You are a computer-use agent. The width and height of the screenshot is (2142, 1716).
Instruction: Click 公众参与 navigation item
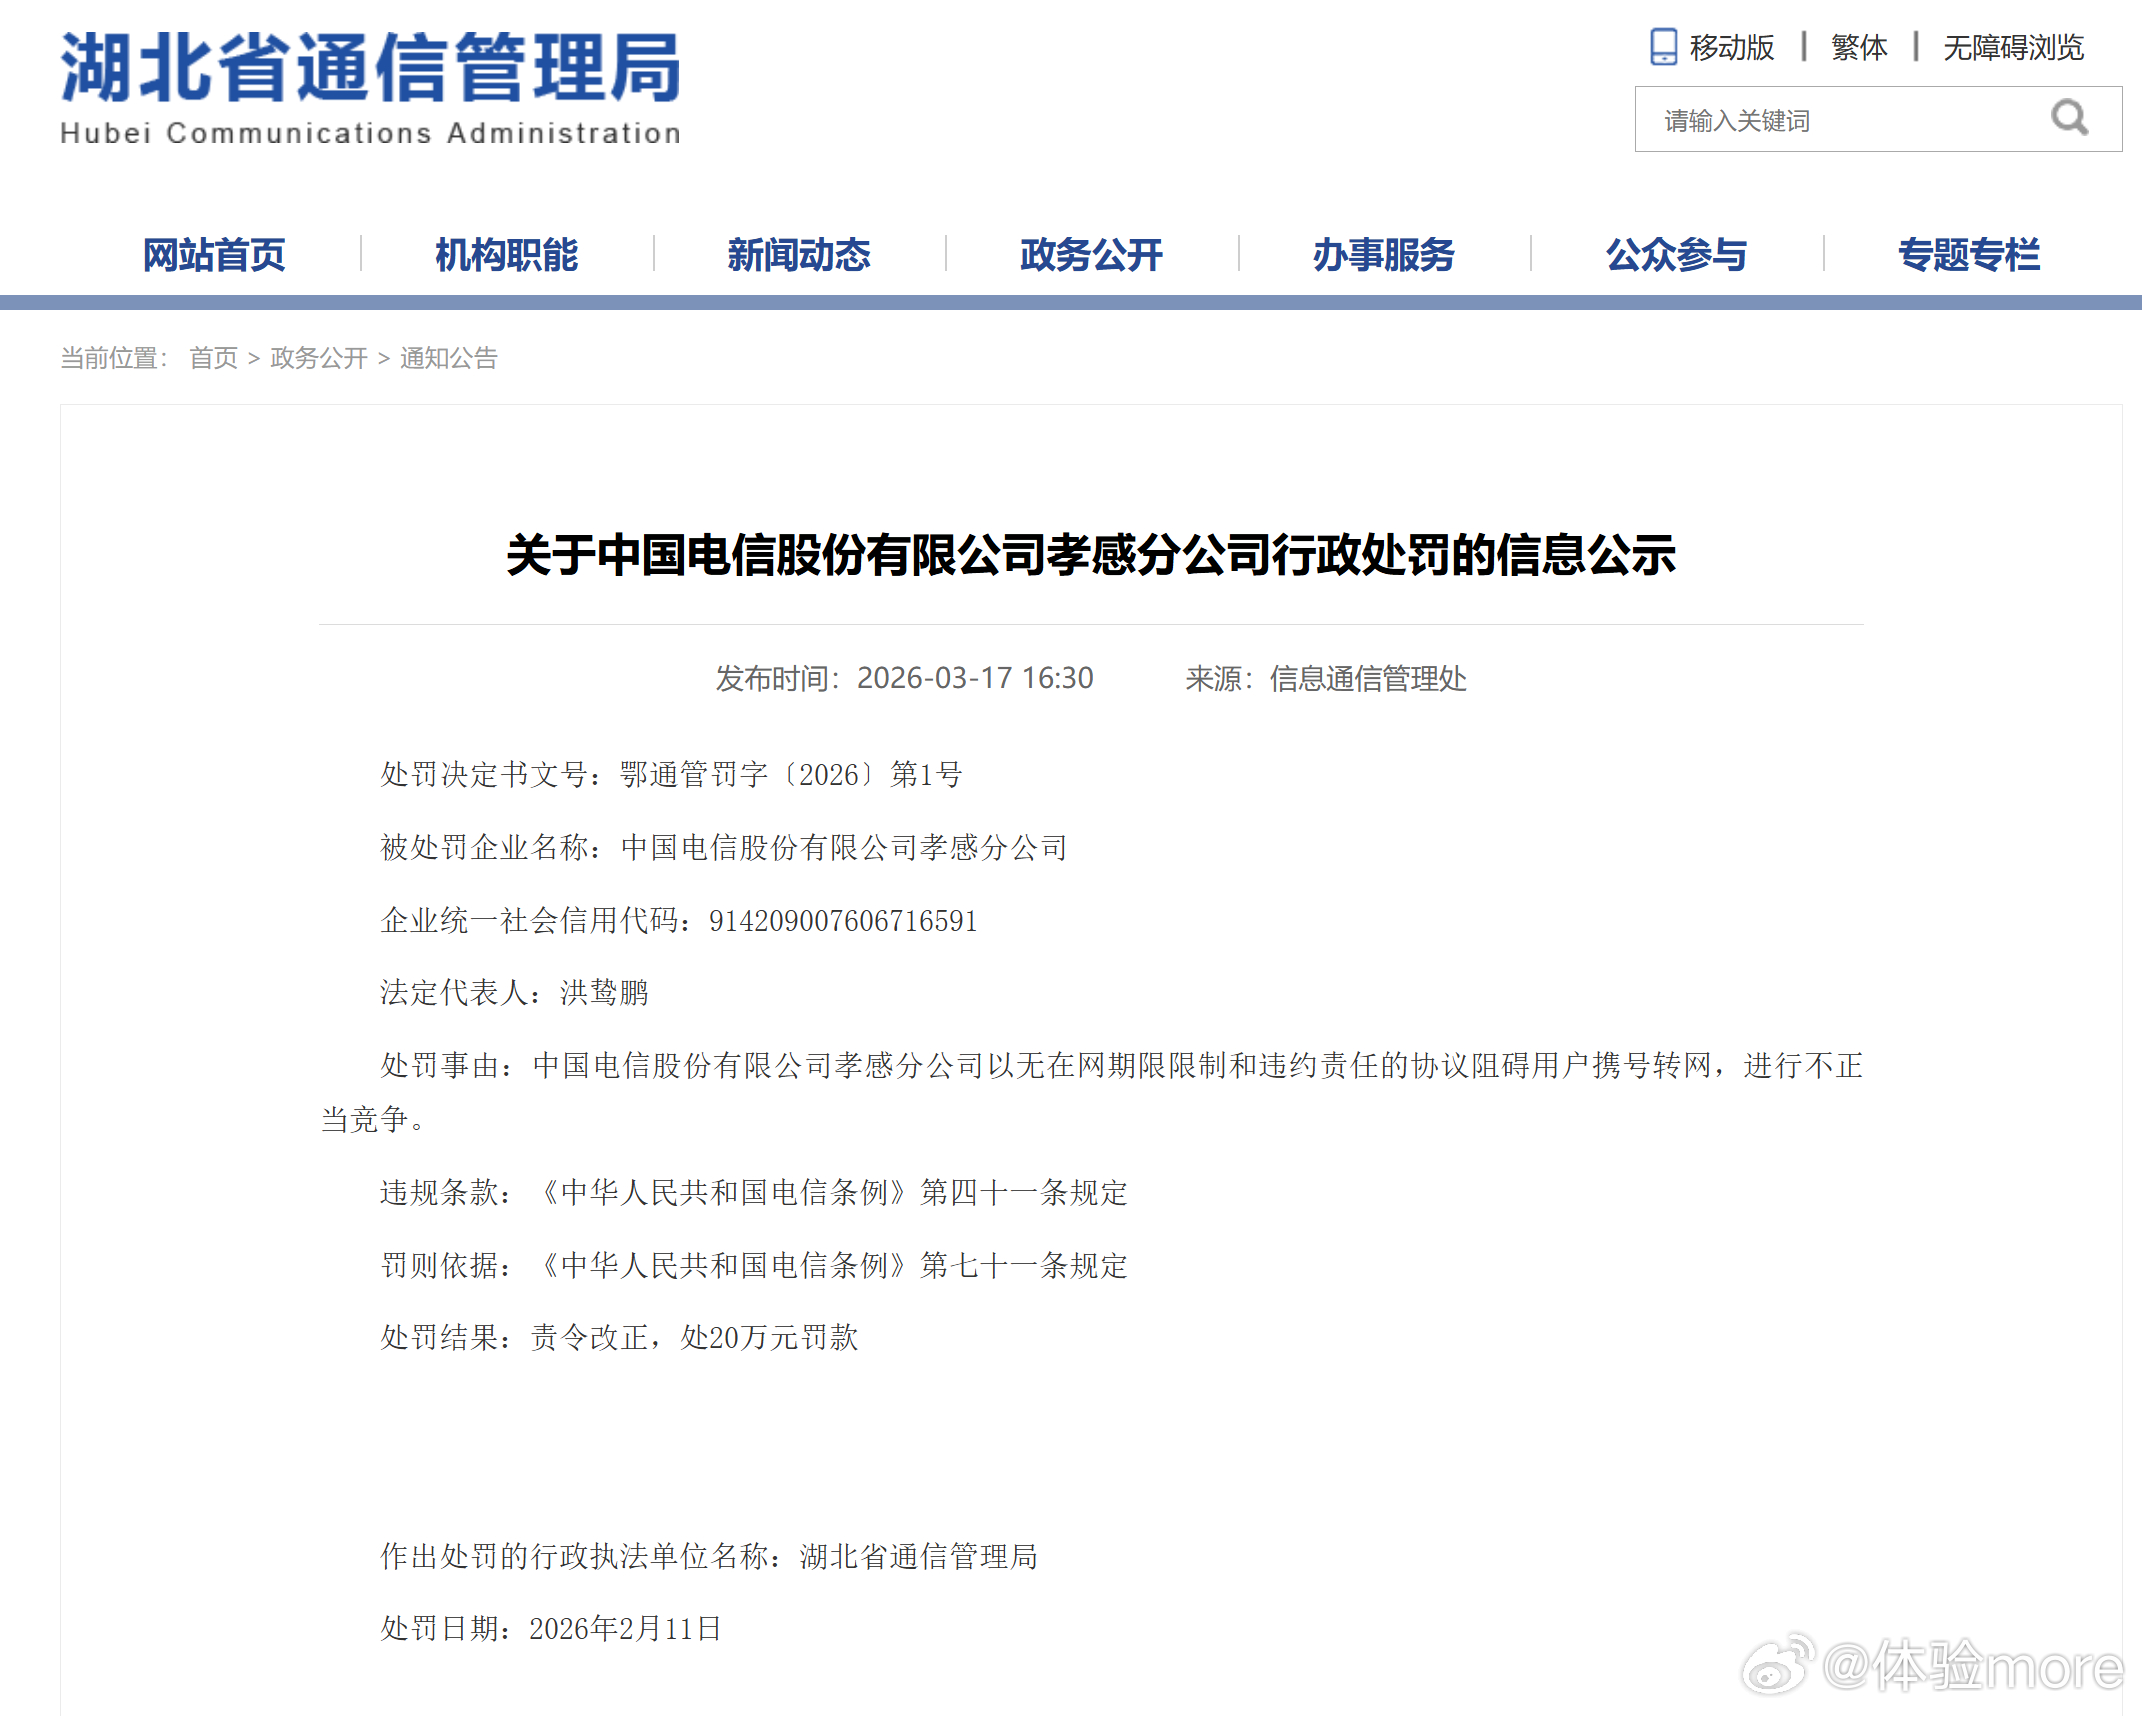[x=1676, y=255]
